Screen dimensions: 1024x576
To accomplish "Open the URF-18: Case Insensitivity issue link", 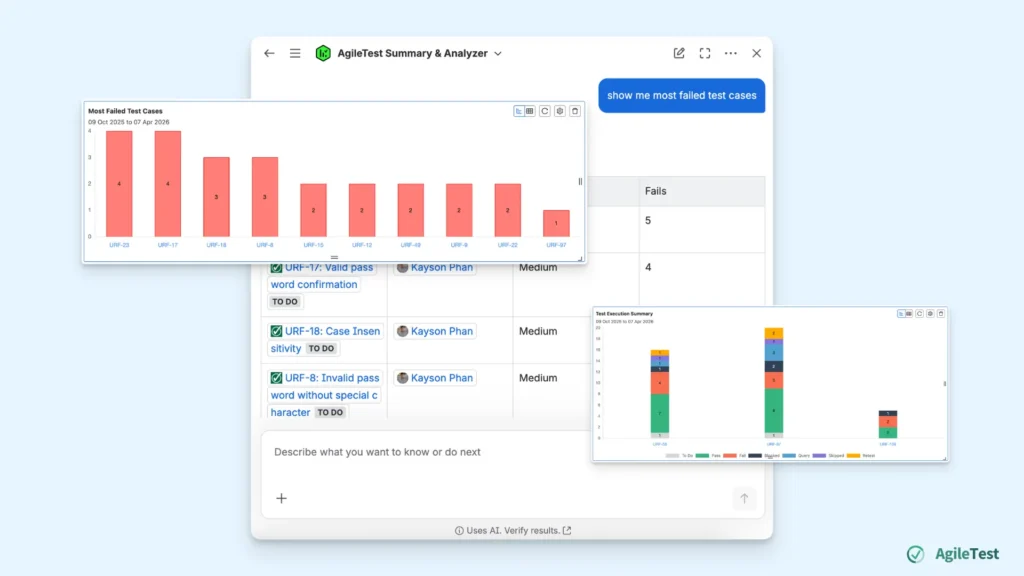I will [325, 340].
